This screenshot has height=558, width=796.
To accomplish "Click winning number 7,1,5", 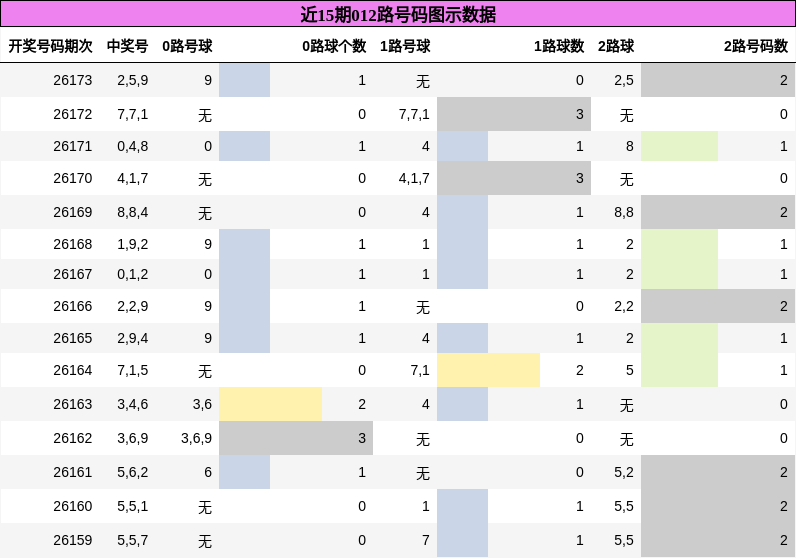I will tap(132, 370).
